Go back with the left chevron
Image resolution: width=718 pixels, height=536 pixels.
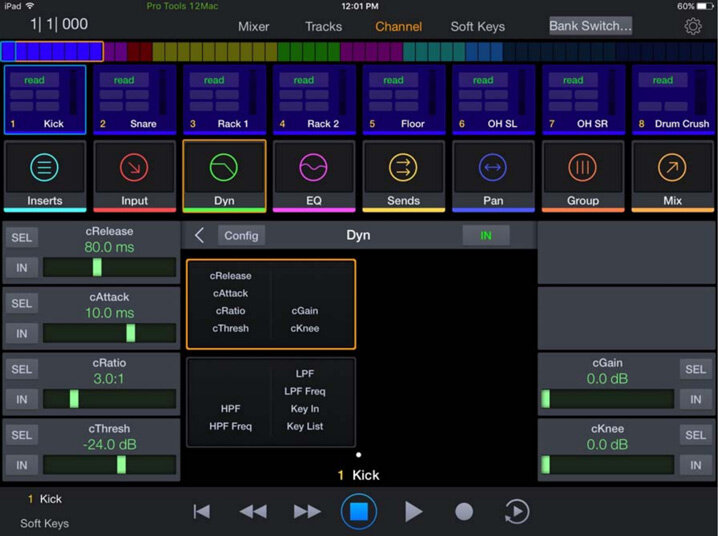point(199,236)
